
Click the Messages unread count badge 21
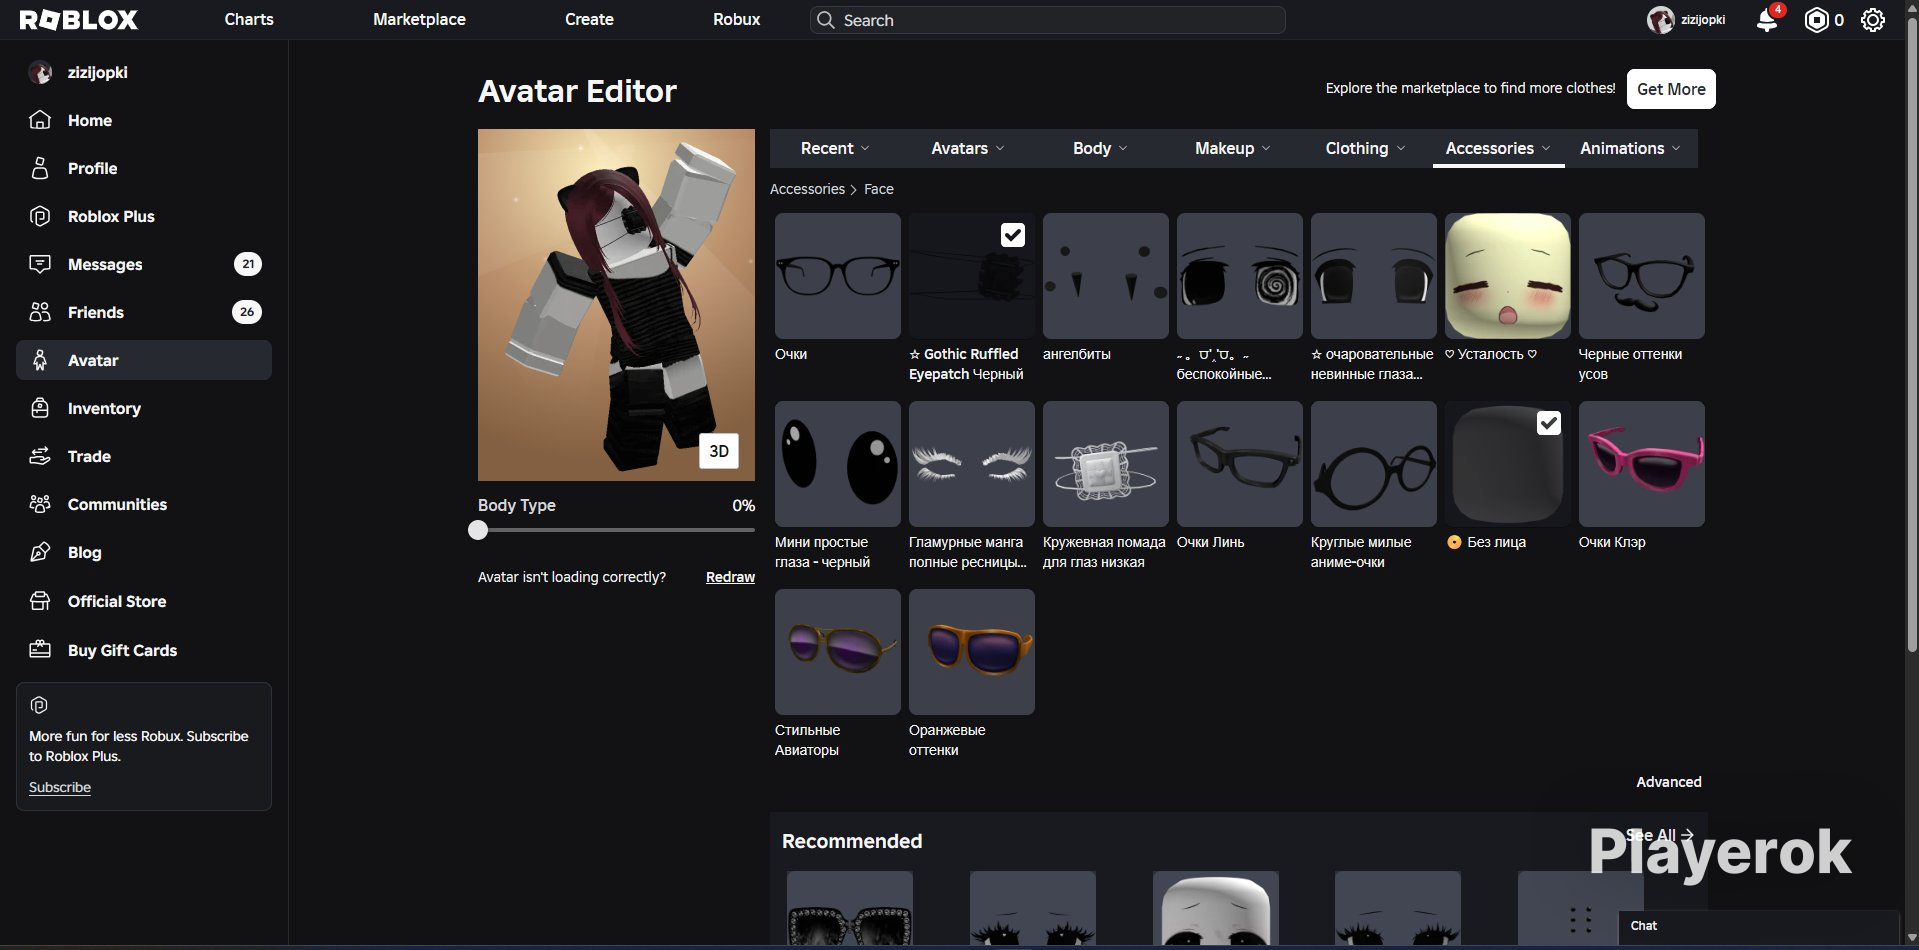pyautogui.click(x=248, y=264)
